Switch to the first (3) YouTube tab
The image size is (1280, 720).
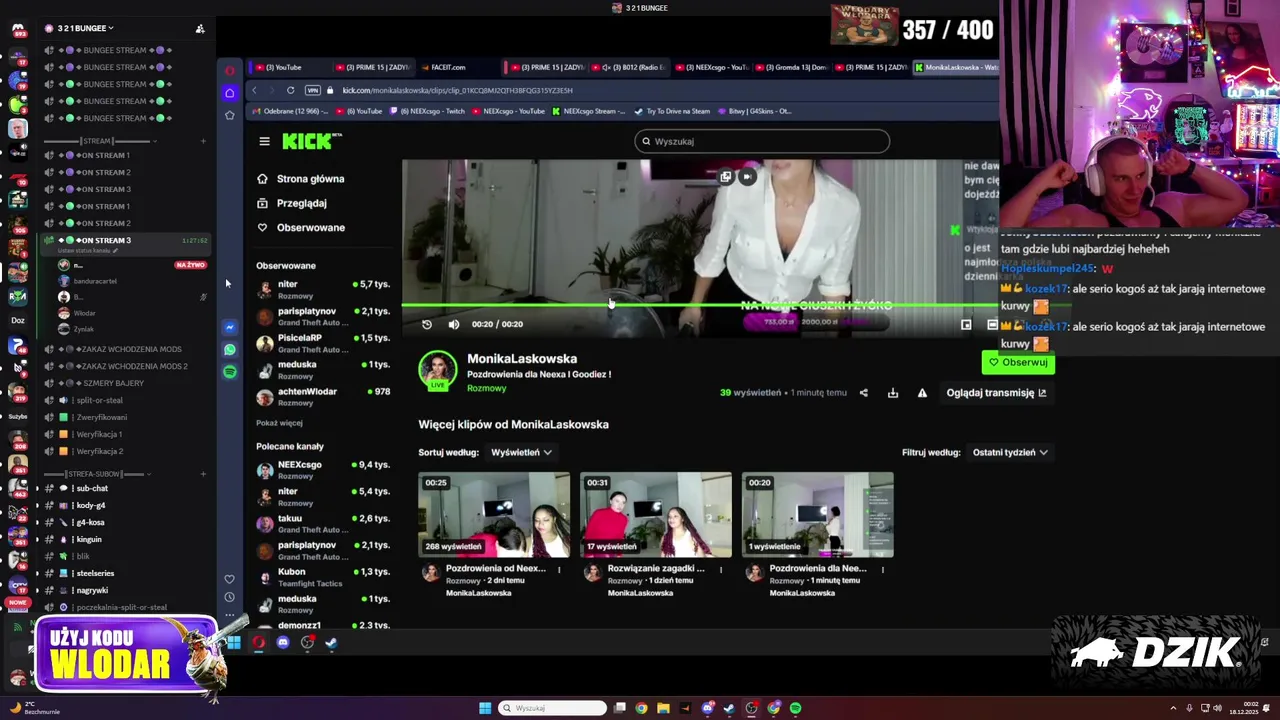pos(284,67)
